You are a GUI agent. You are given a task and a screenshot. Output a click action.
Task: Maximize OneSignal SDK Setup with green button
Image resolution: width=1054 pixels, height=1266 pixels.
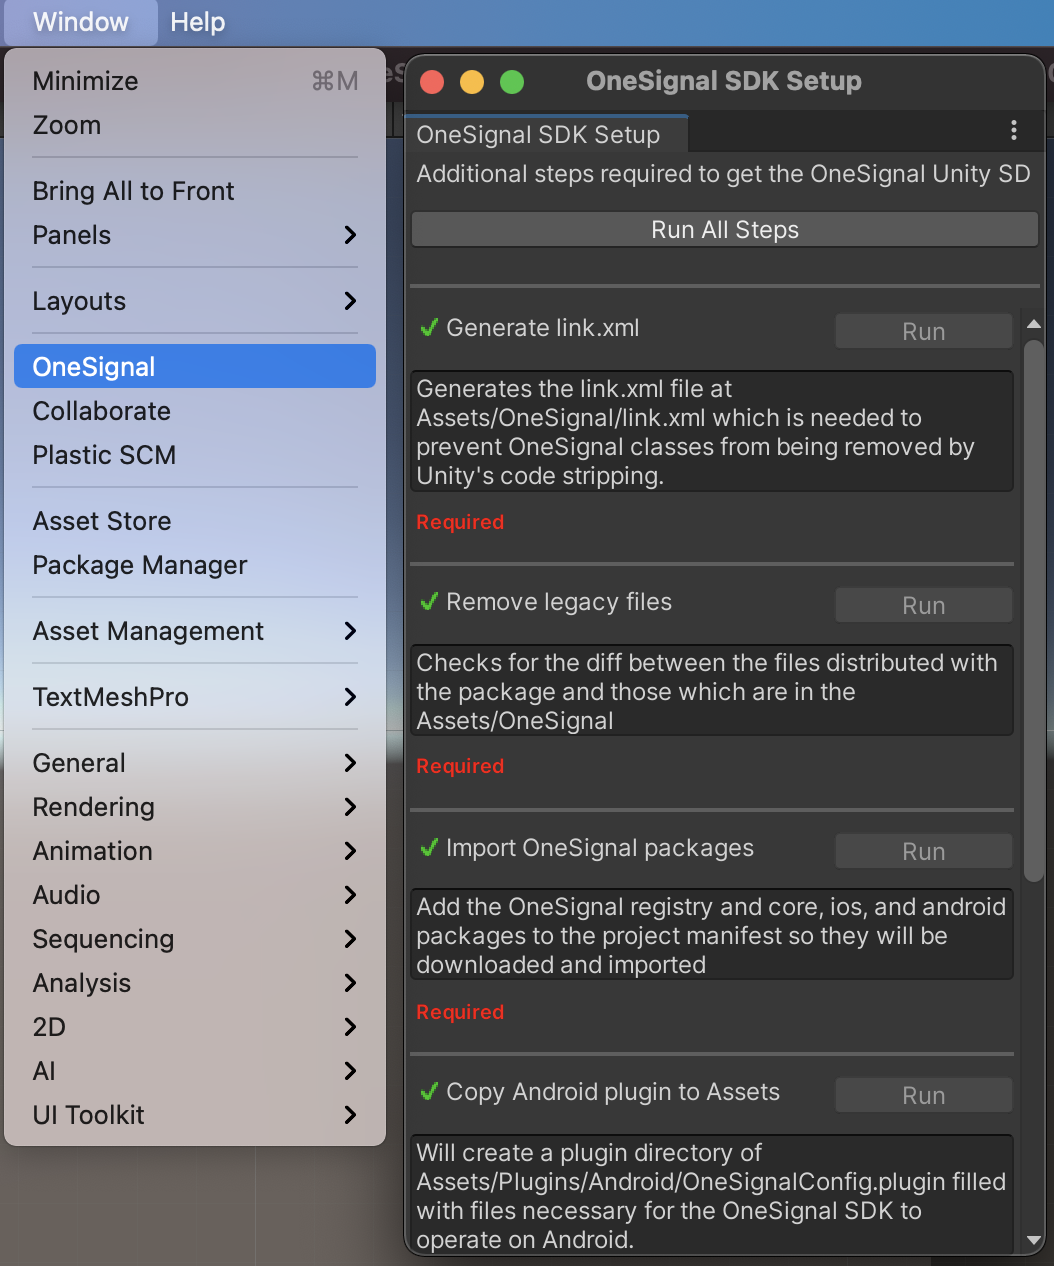512,82
